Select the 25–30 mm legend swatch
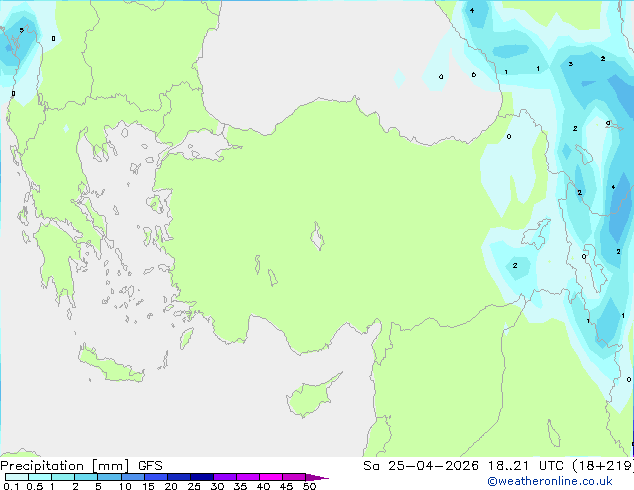This screenshot has height=490, width=634. pos(202,477)
